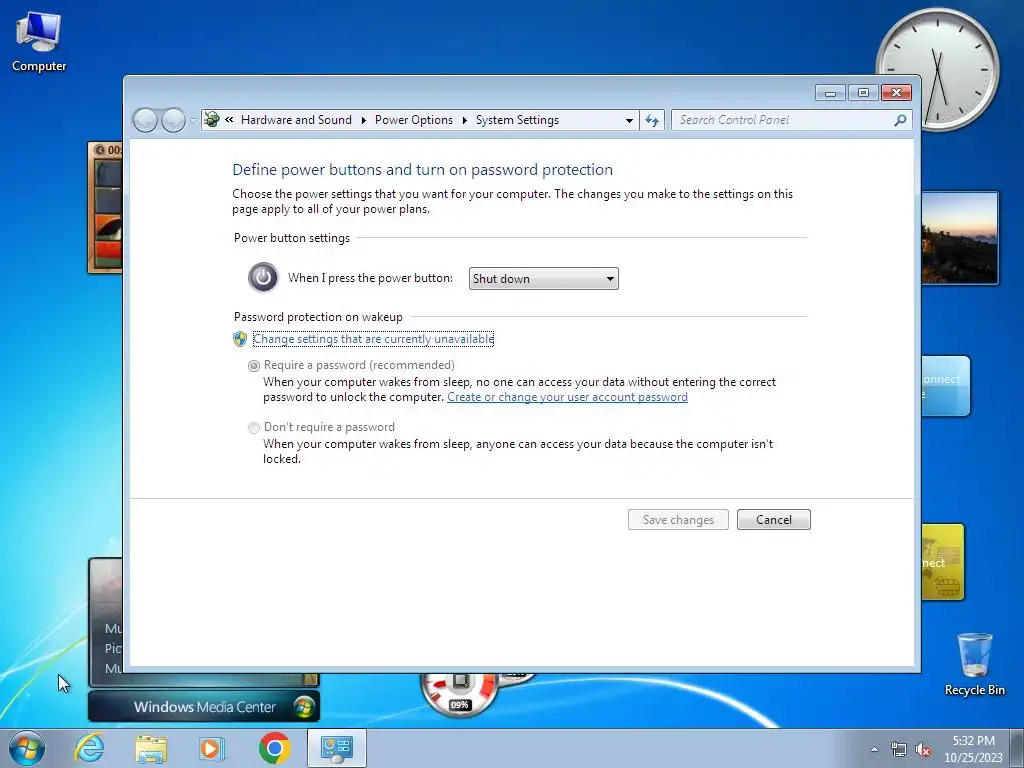The image size is (1024, 768).
Task: Launch Internet Explorer from taskbar
Action: [89, 748]
